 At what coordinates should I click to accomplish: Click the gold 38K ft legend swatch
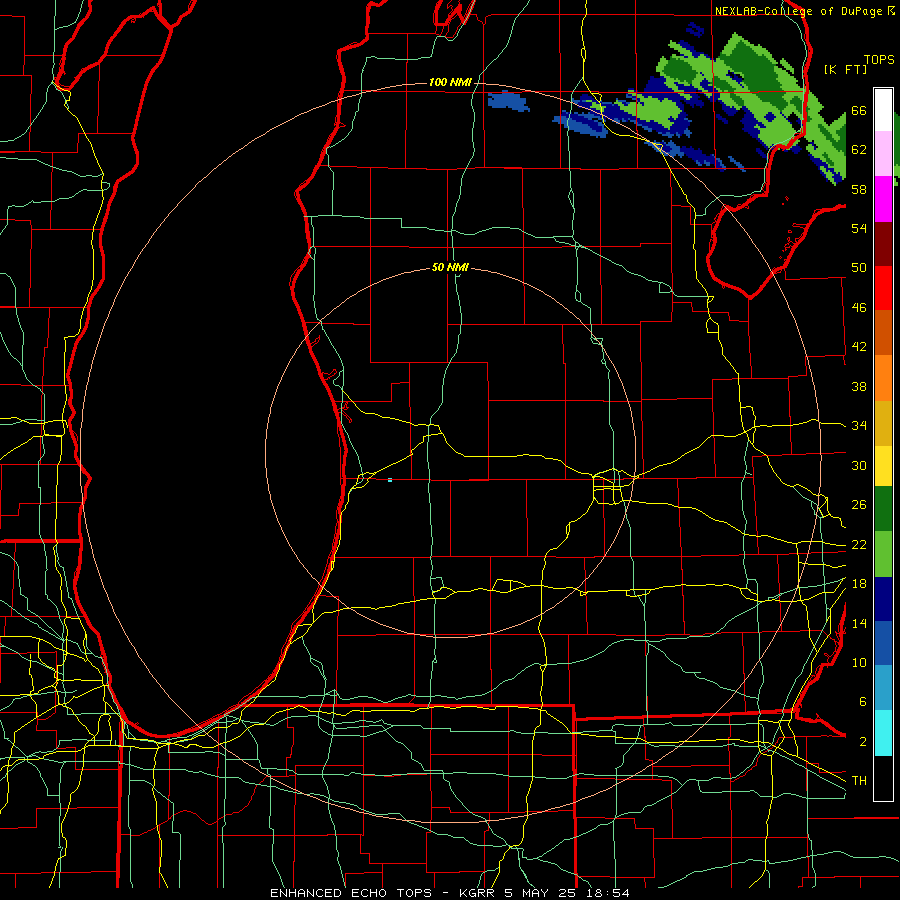(x=883, y=423)
